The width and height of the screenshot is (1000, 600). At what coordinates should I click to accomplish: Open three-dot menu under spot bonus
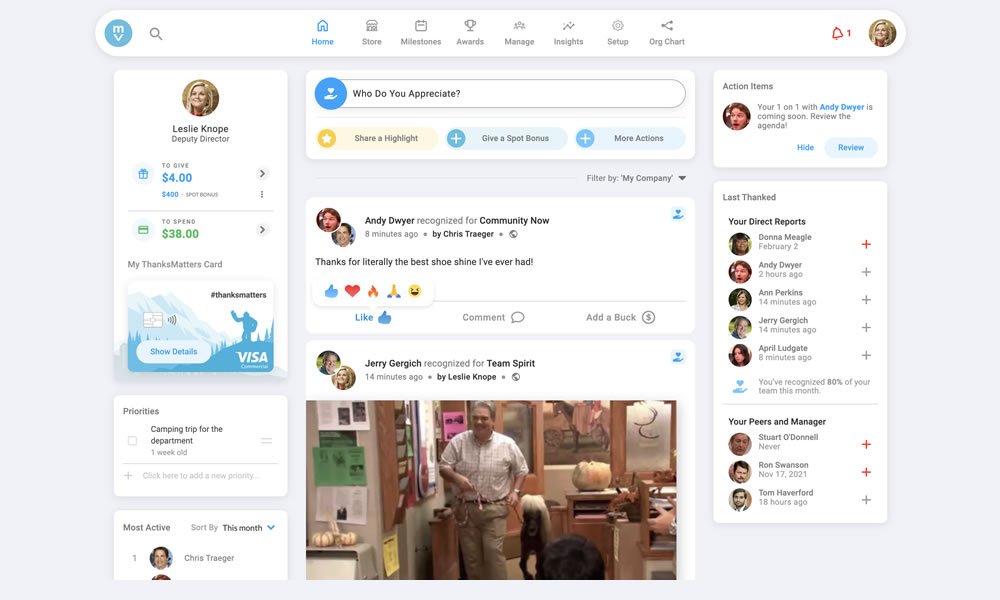click(x=262, y=194)
